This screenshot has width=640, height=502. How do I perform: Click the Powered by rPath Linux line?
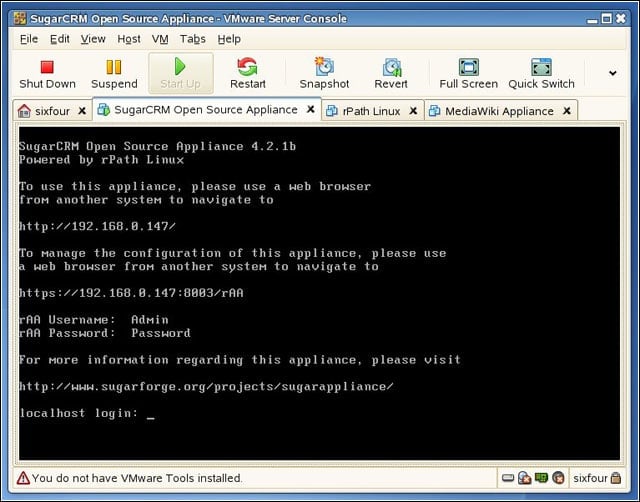[x=101, y=160]
